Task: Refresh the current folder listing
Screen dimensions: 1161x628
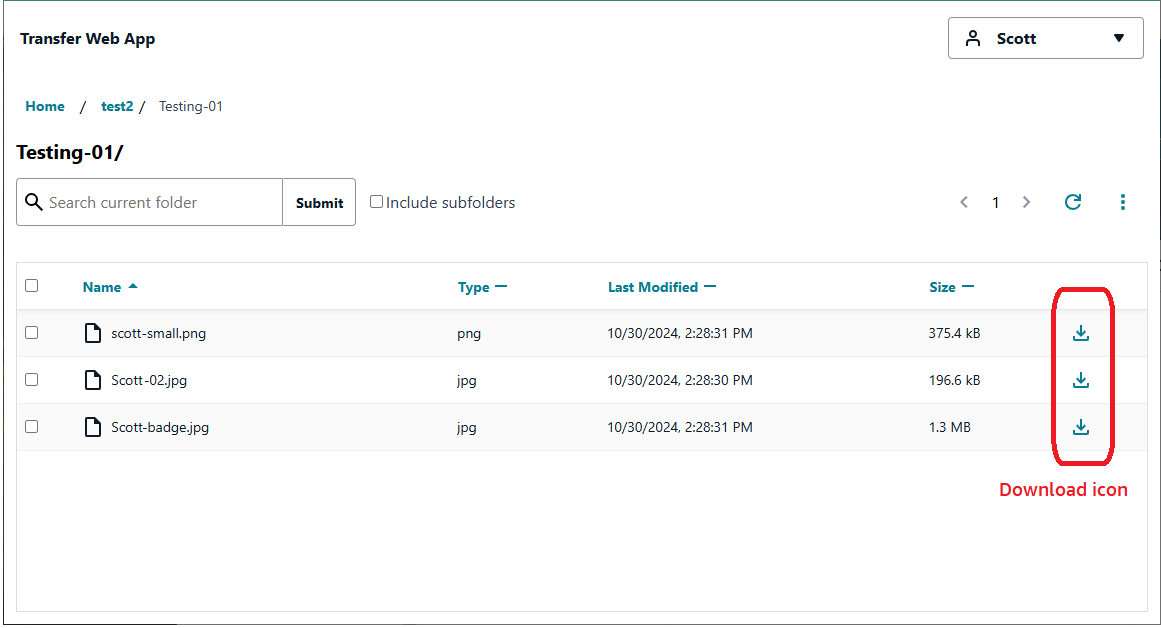Action: coord(1073,202)
